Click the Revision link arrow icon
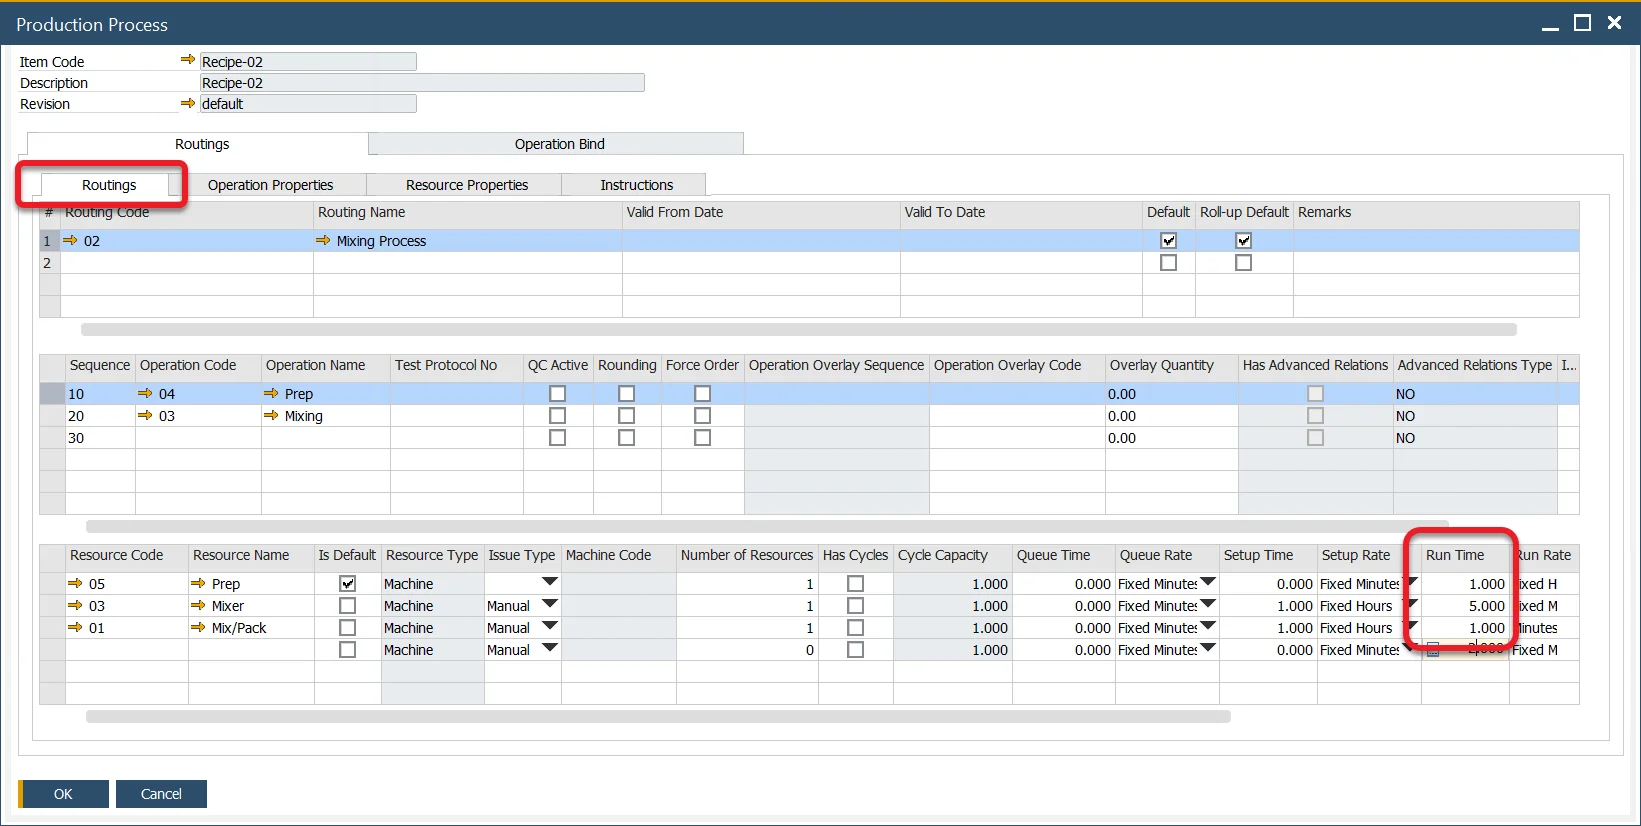Screen dimensions: 1641x826 (187, 103)
